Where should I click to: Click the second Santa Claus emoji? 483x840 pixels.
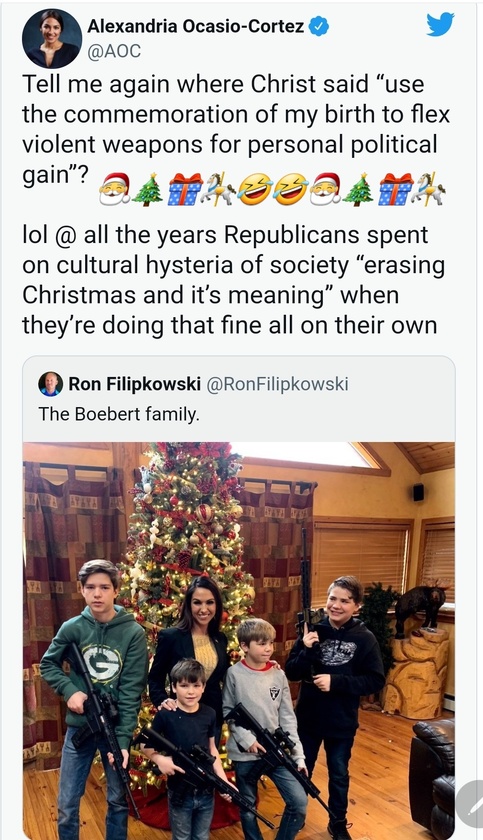(325, 189)
